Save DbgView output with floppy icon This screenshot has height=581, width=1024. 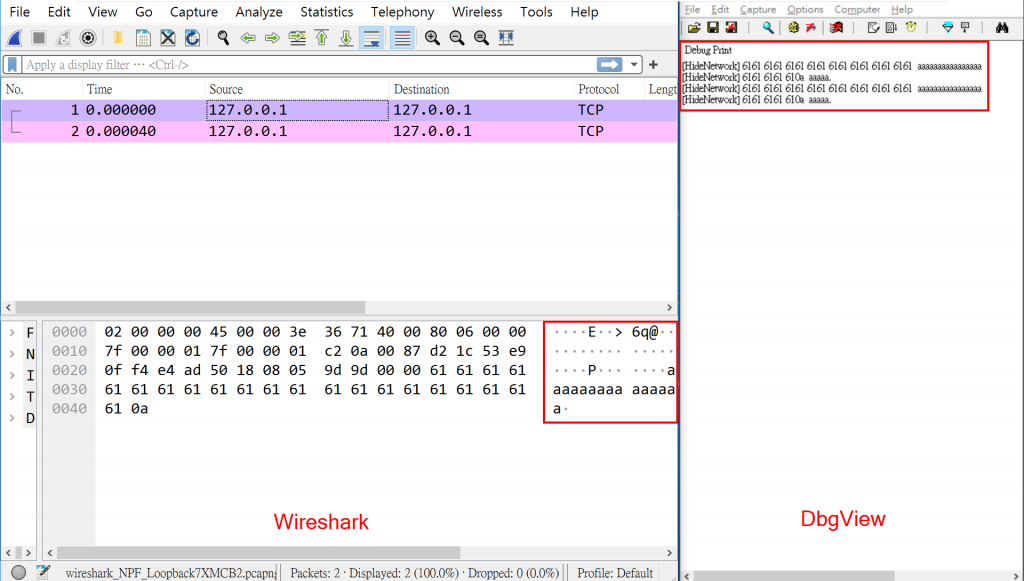tap(713, 27)
